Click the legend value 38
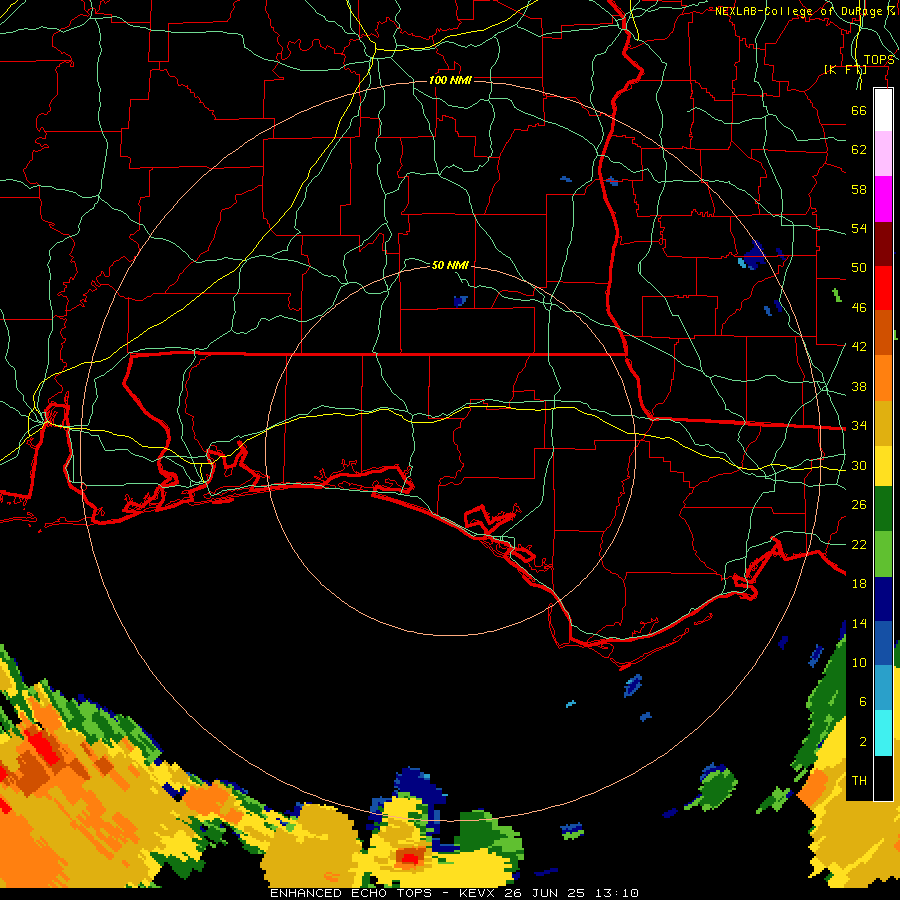The image size is (900, 900). [859, 386]
